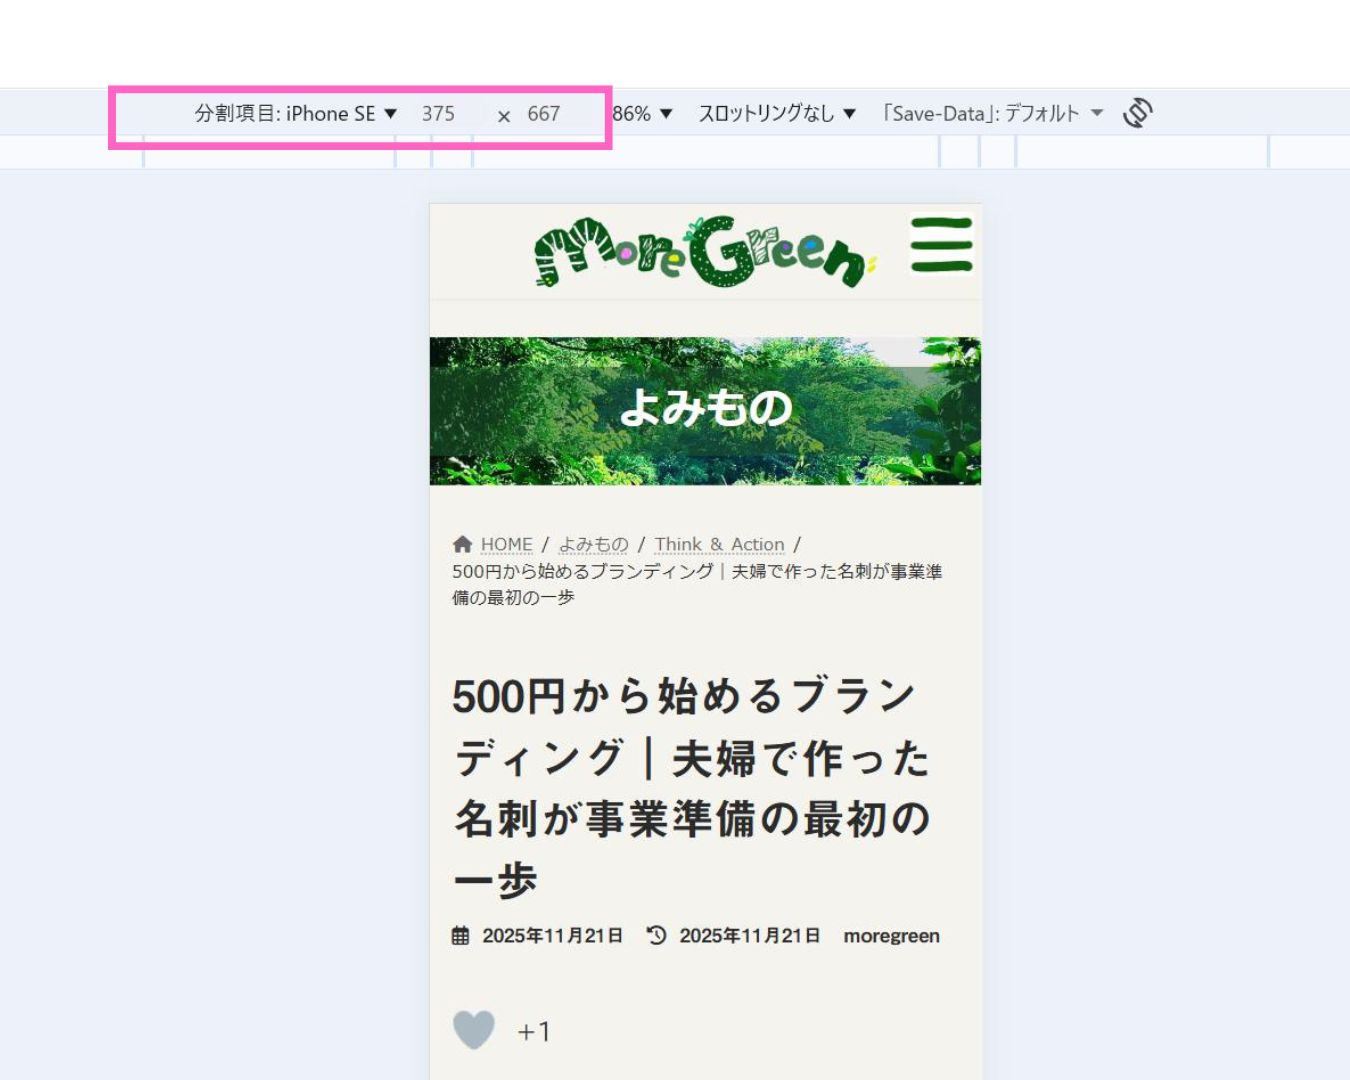Image resolution: width=1350 pixels, height=1080 pixels.
Task: Click the clock-arrow updated date icon
Action: tap(656, 936)
